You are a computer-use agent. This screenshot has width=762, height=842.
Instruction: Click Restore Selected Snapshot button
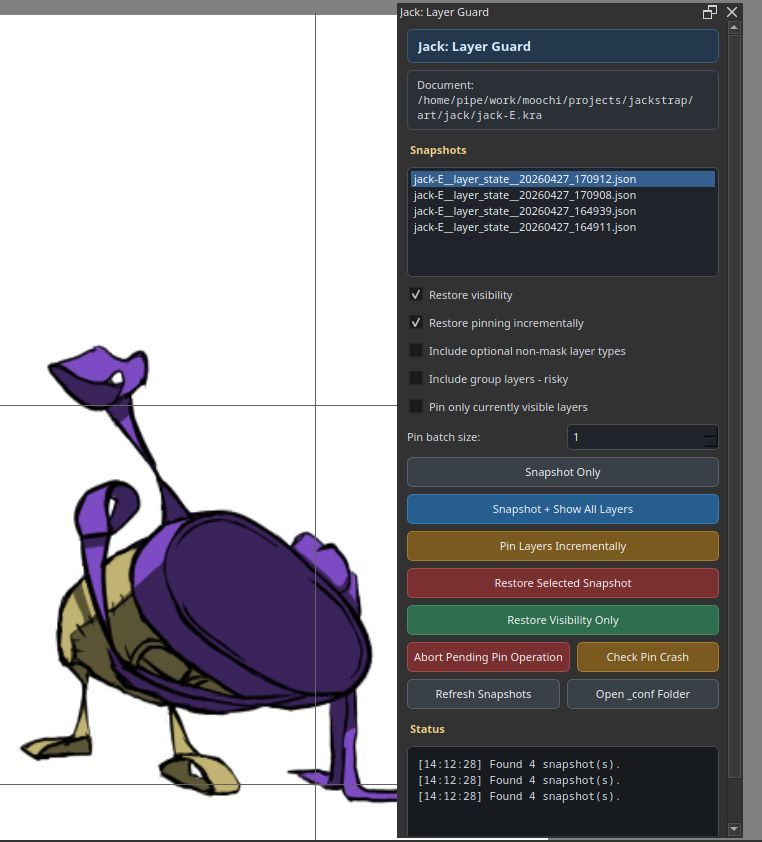pyautogui.click(x=563, y=583)
